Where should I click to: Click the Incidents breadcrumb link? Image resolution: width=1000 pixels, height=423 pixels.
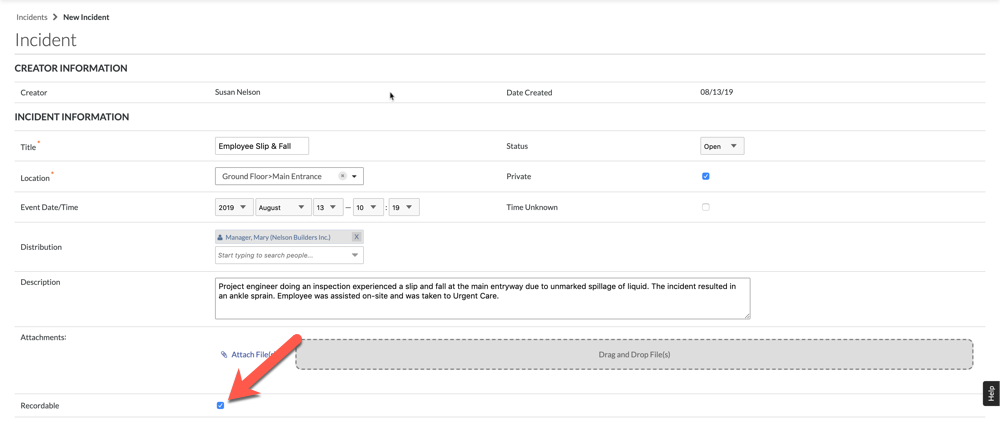(x=31, y=17)
